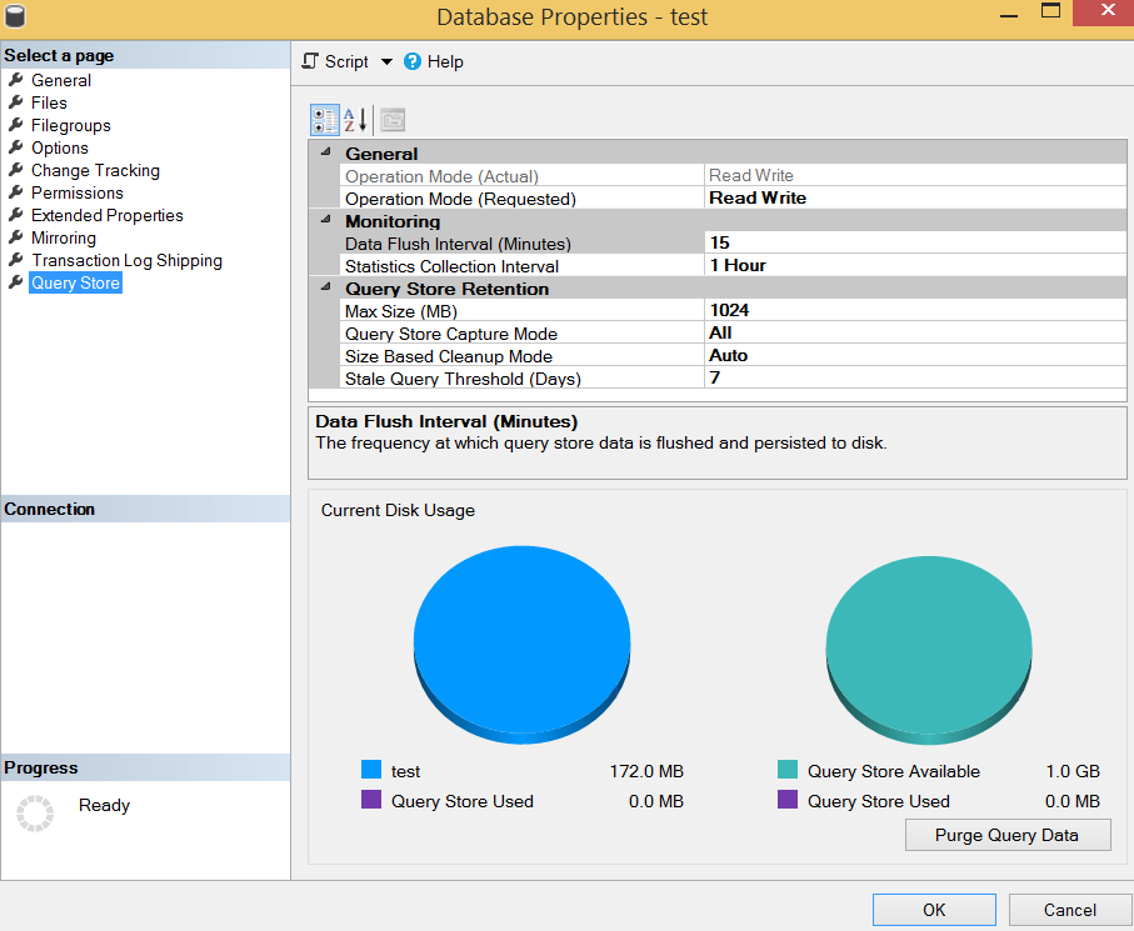Screen dimensions: 1134x931
Task: Open Extended Properties page
Action: [x=107, y=215]
